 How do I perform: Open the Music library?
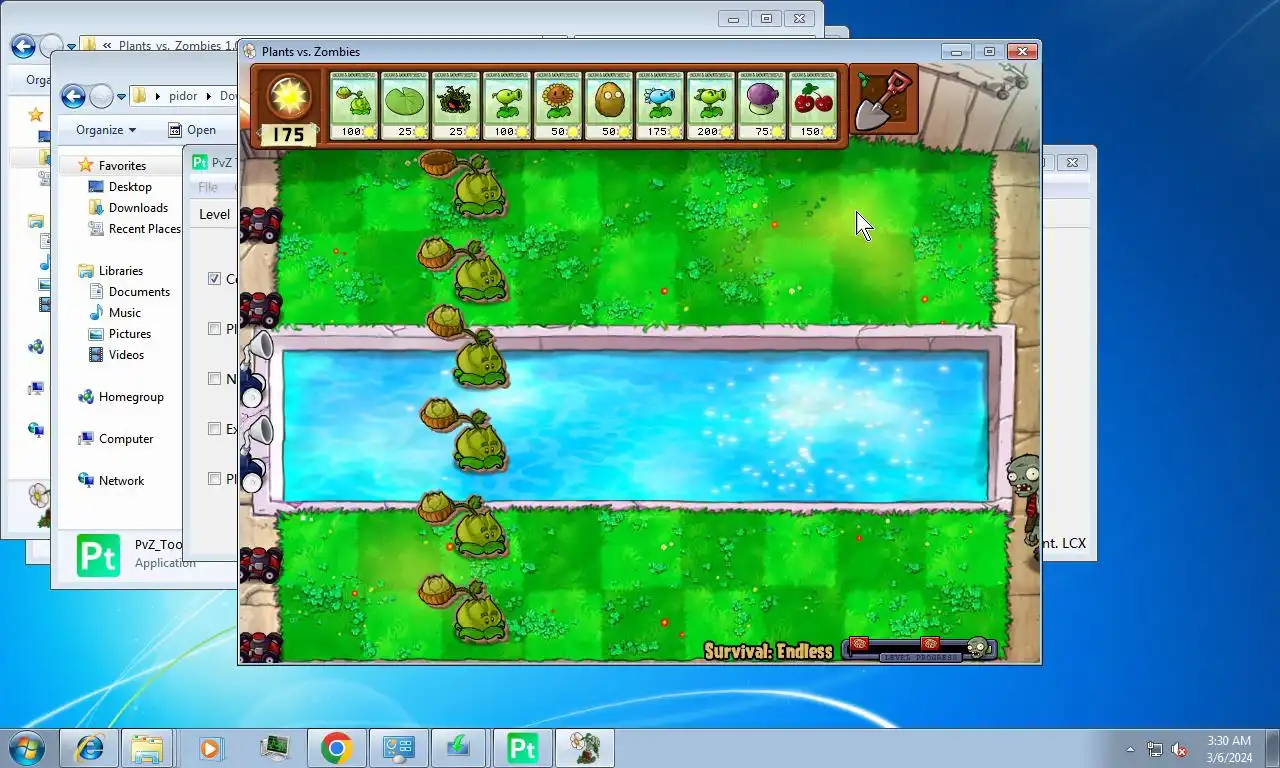click(x=124, y=313)
